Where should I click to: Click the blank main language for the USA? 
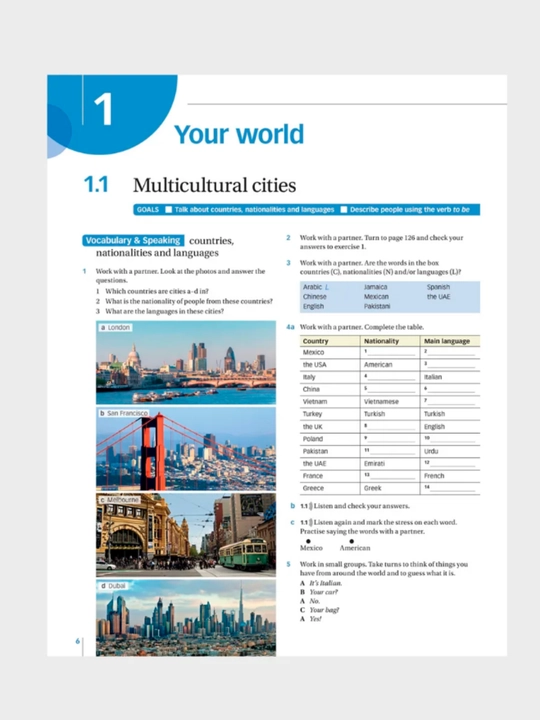(450, 365)
